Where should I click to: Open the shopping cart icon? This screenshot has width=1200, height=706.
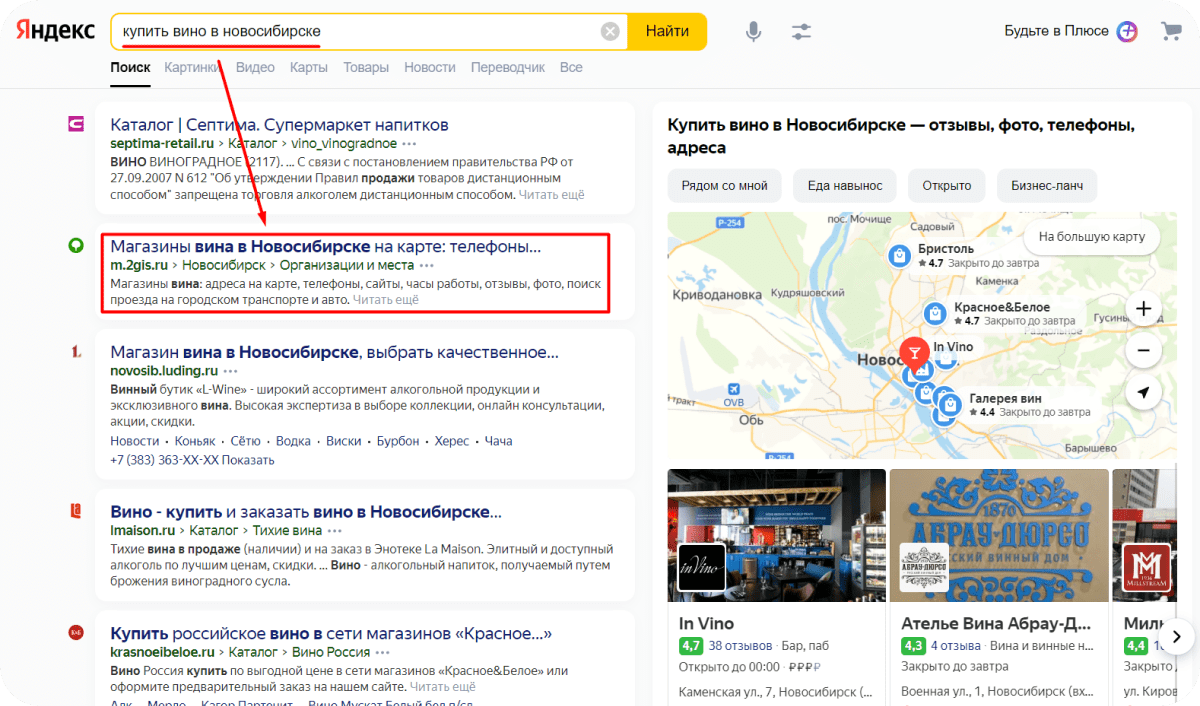(x=1170, y=31)
